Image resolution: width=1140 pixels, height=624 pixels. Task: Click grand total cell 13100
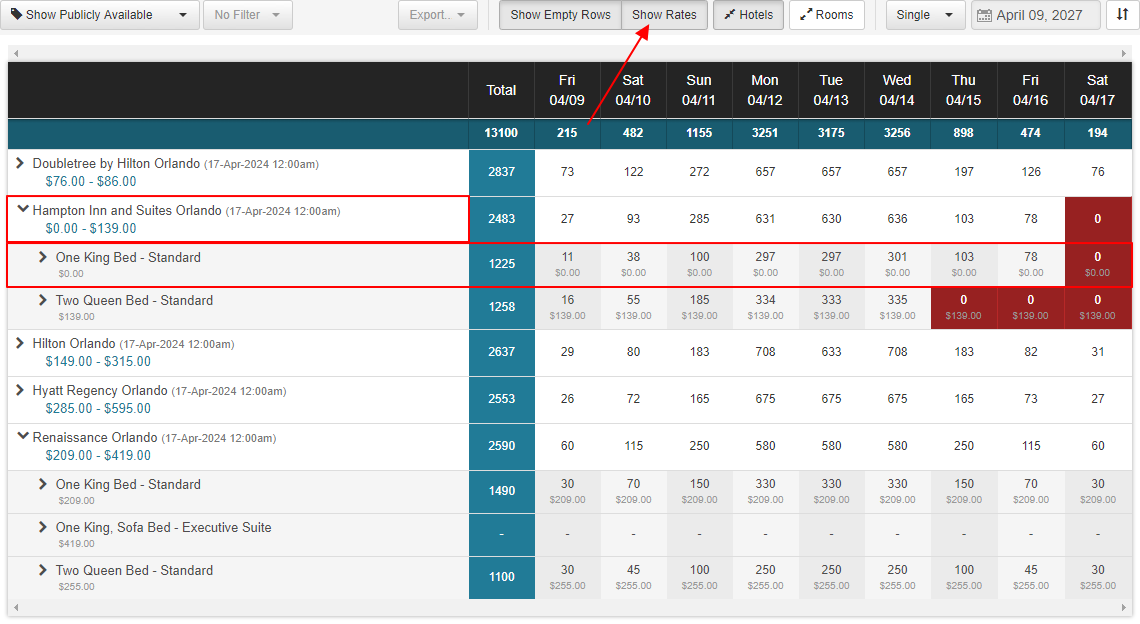pyautogui.click(x=502, y=133)
